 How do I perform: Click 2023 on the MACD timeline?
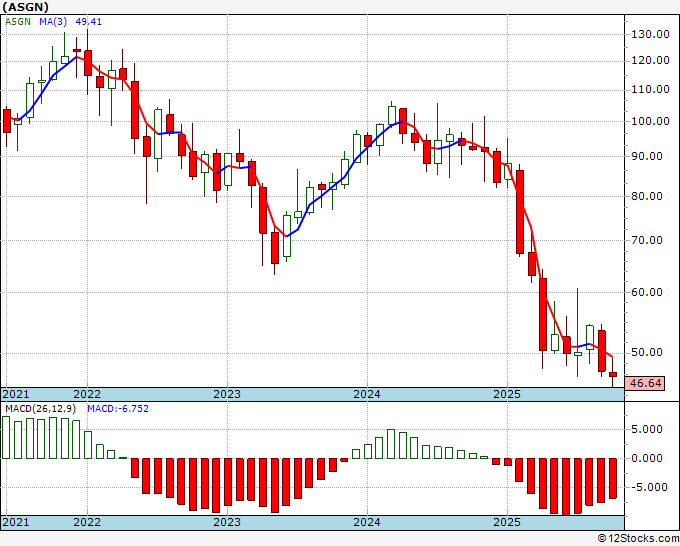(227, 522)
